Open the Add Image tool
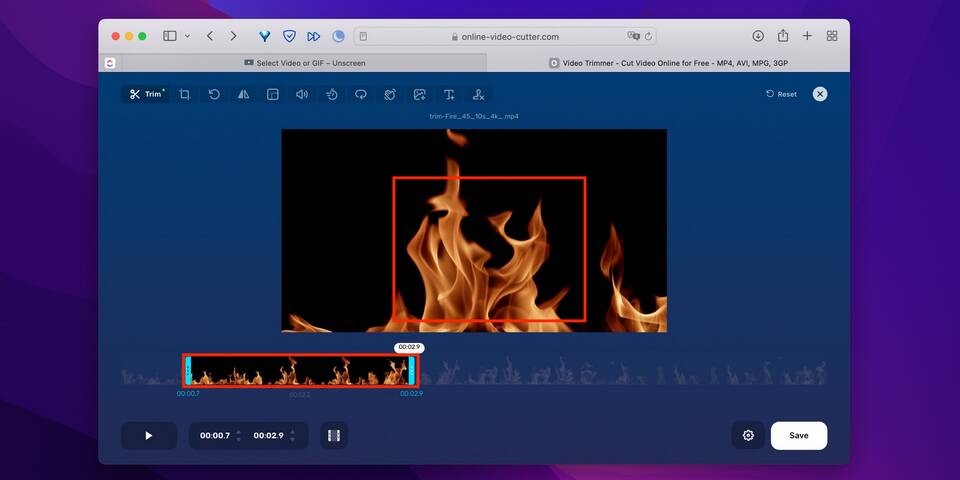Screen dimensions: 960x480 (x=420, y=94)
